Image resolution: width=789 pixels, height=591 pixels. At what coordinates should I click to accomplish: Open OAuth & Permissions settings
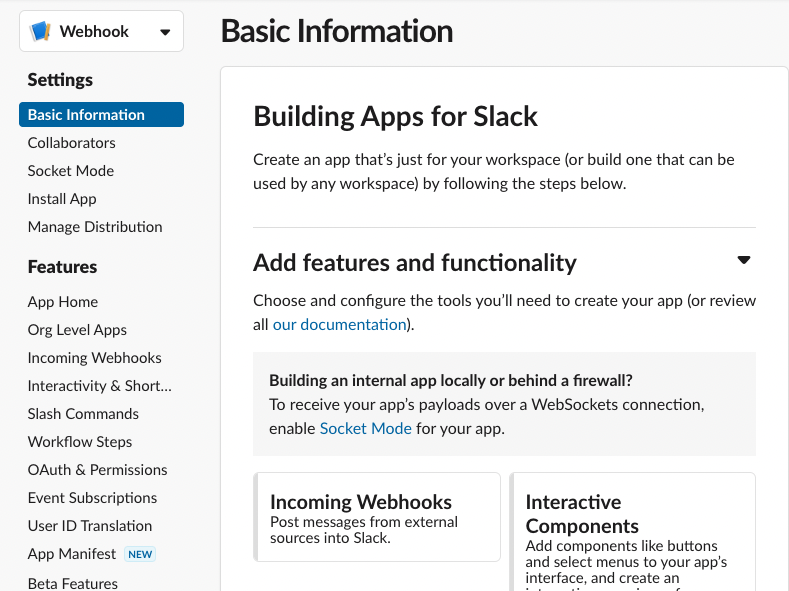[98, 470]
